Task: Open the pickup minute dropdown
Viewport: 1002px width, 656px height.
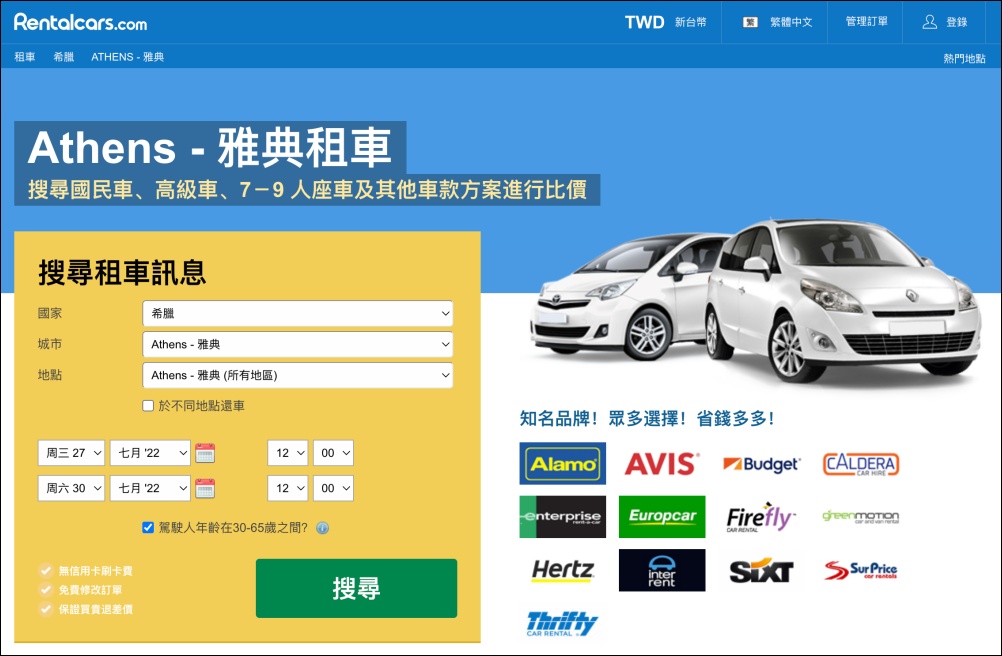Action: tap(334, 453)
